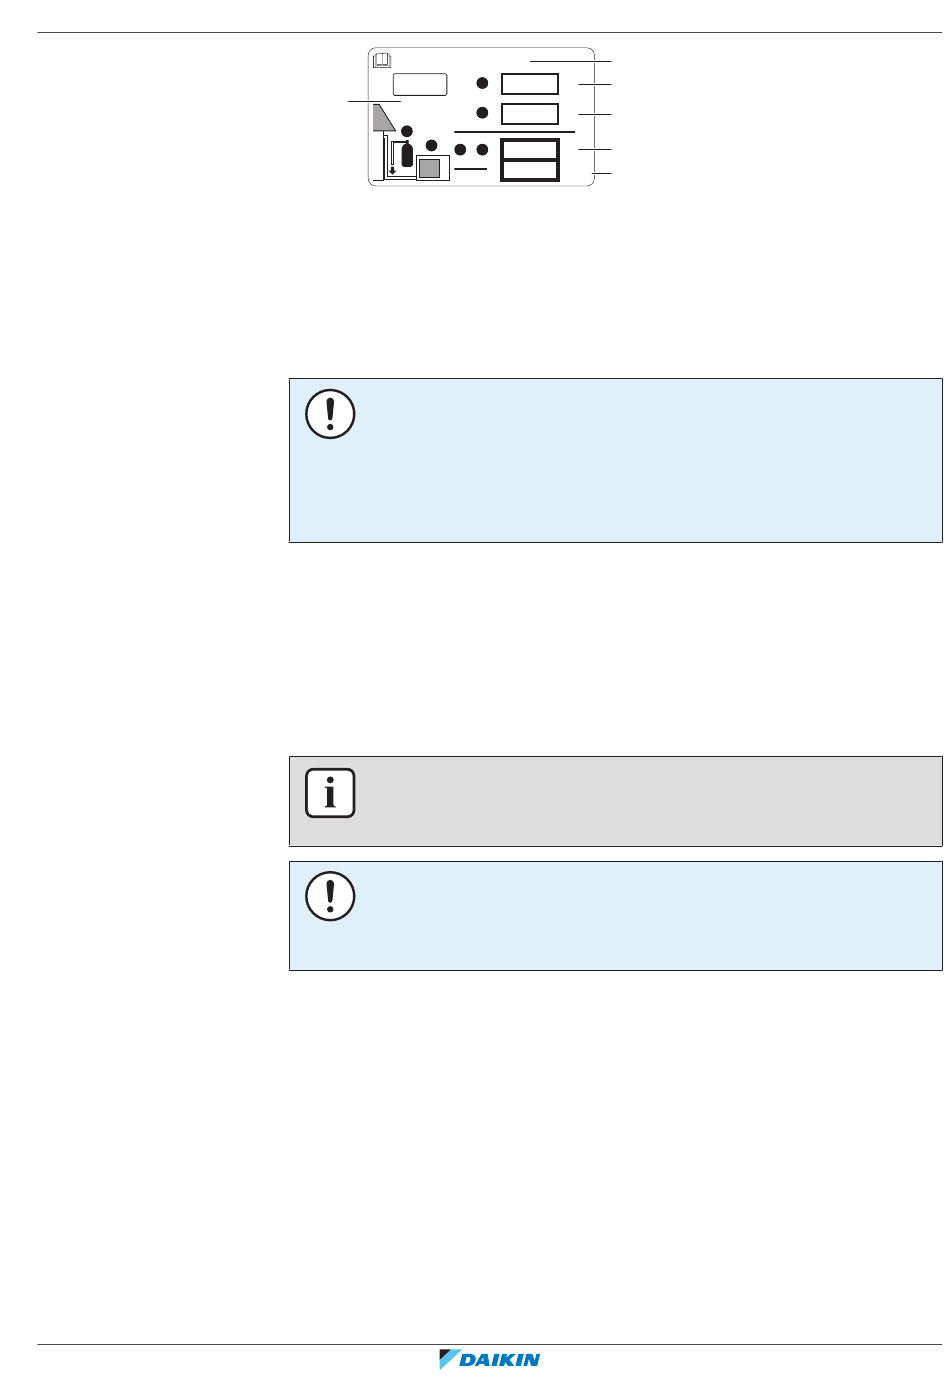Viewport: 950px width, 1387px height.
Task: Click the gray square unit in diagram
Action: click(x=429, y=169)
